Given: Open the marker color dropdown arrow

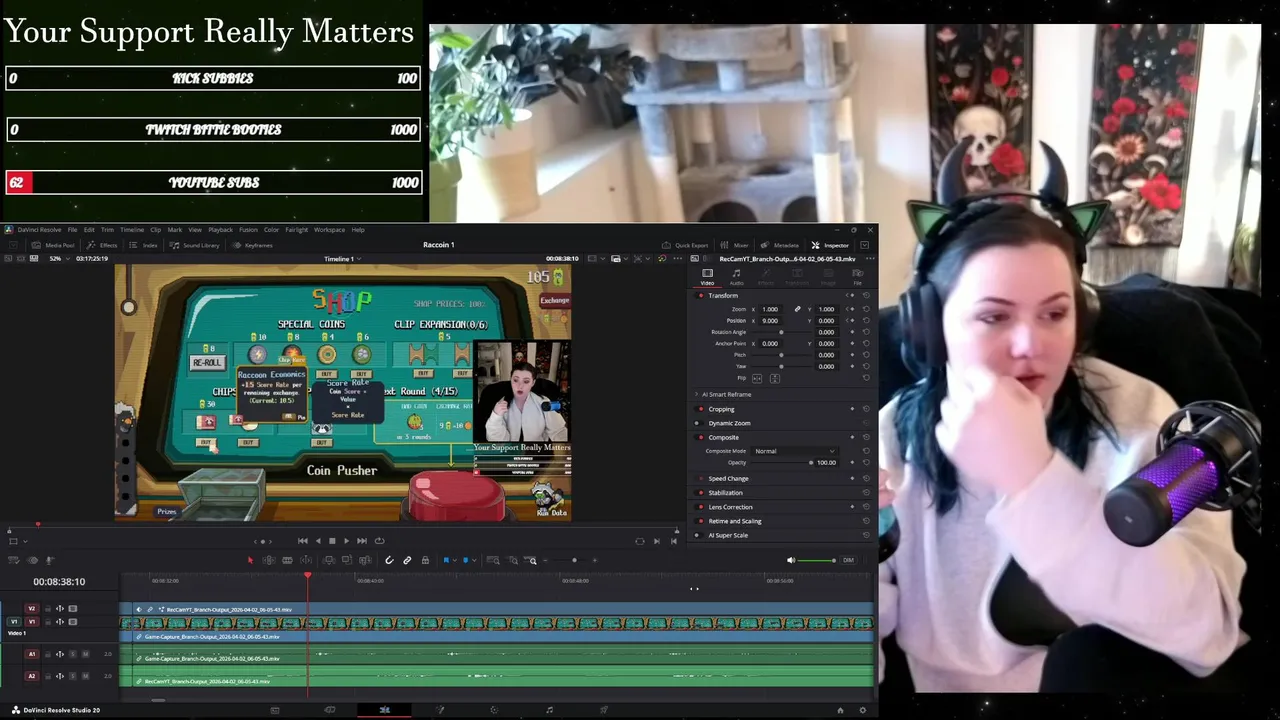Looking at the screenshot, I should (474, 560).
